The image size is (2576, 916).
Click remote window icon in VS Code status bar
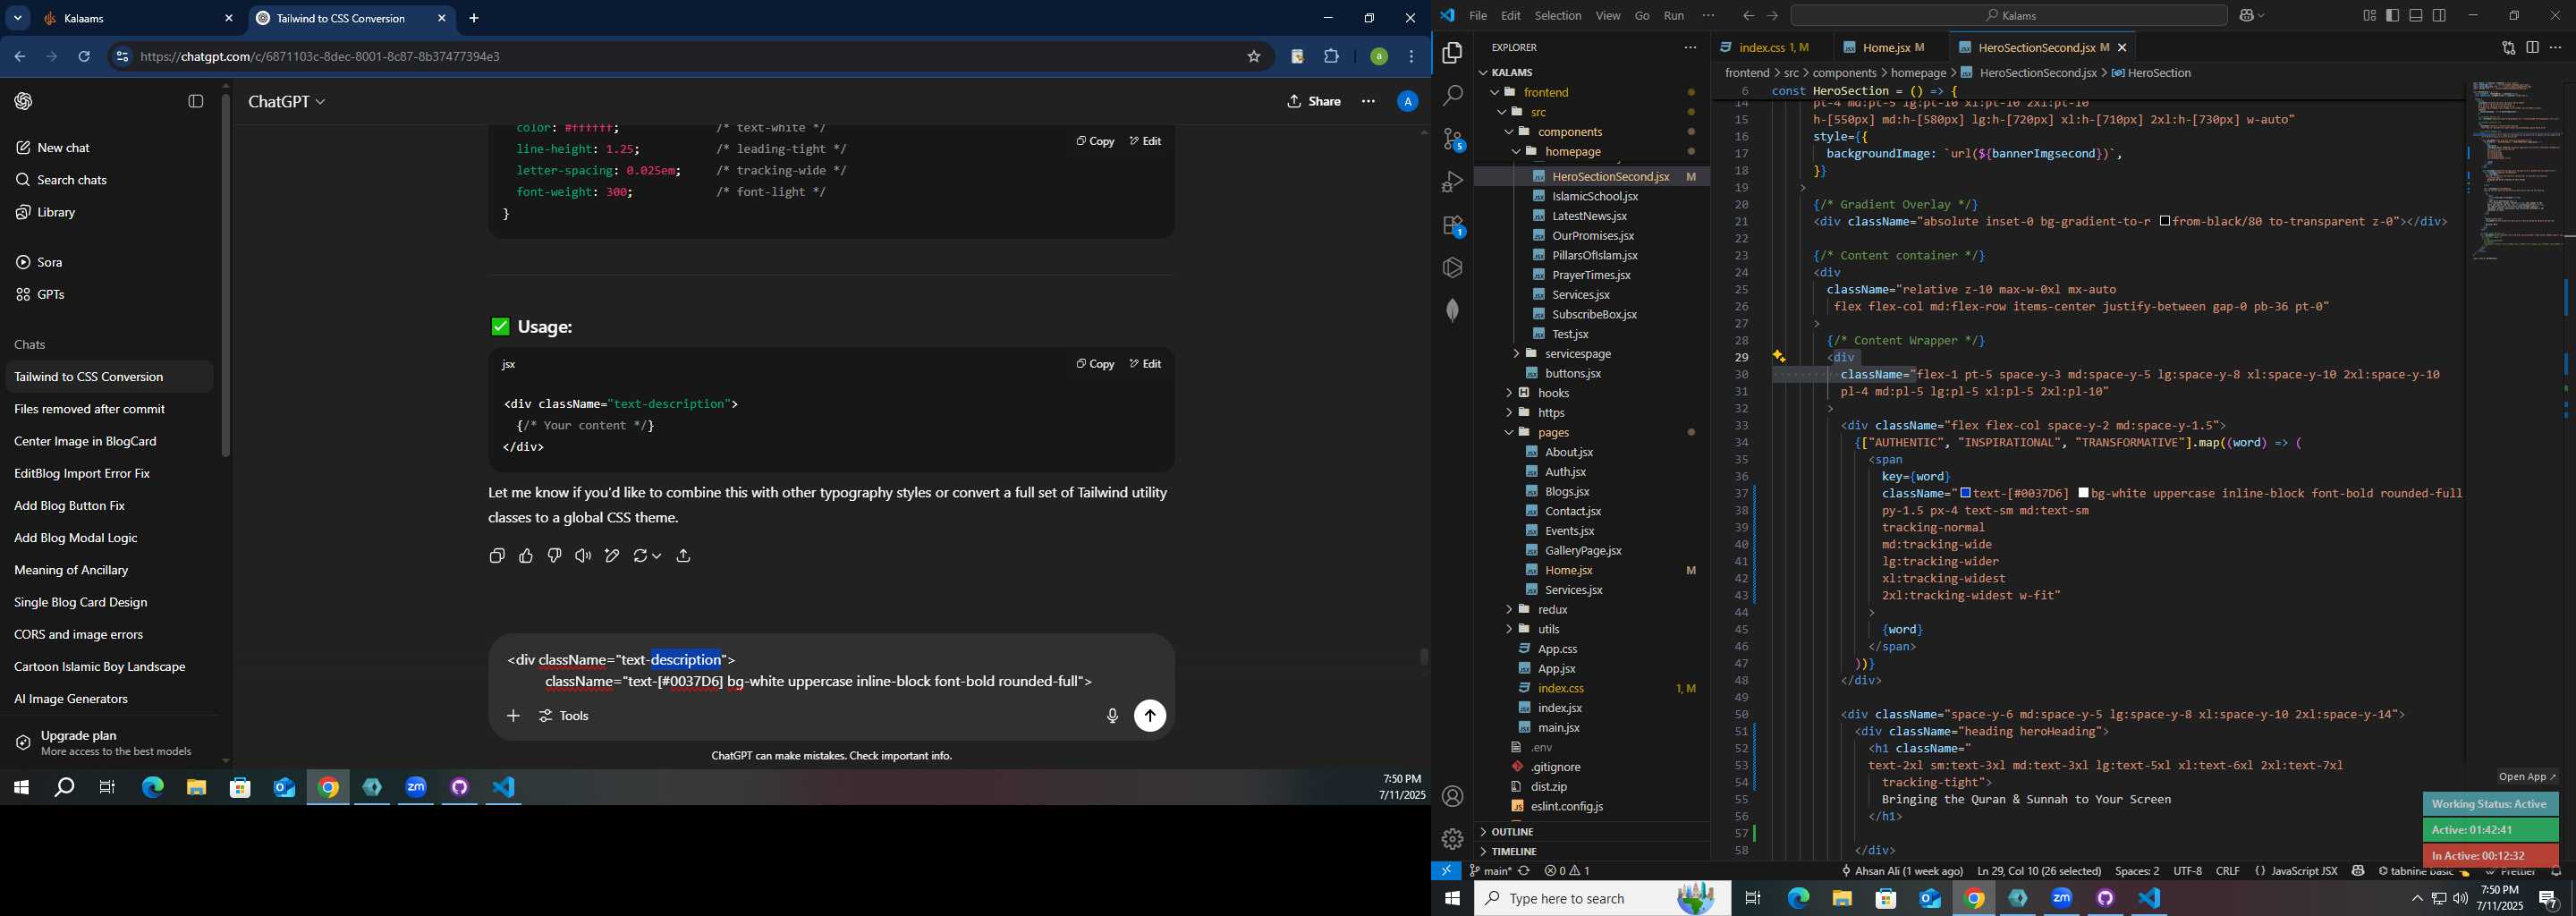[x=1446, y=871]
